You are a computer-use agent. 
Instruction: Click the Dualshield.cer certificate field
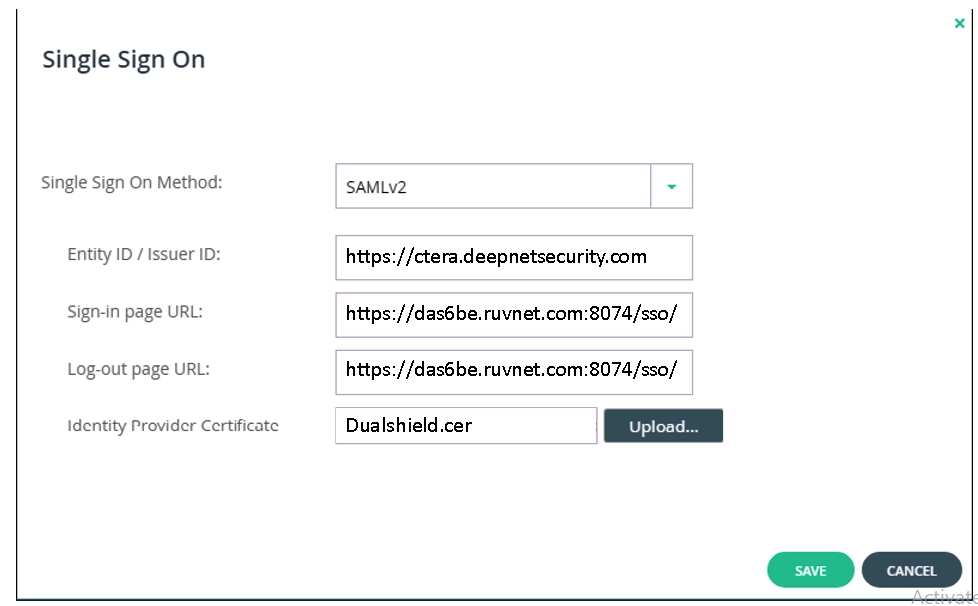coord(465,425)
